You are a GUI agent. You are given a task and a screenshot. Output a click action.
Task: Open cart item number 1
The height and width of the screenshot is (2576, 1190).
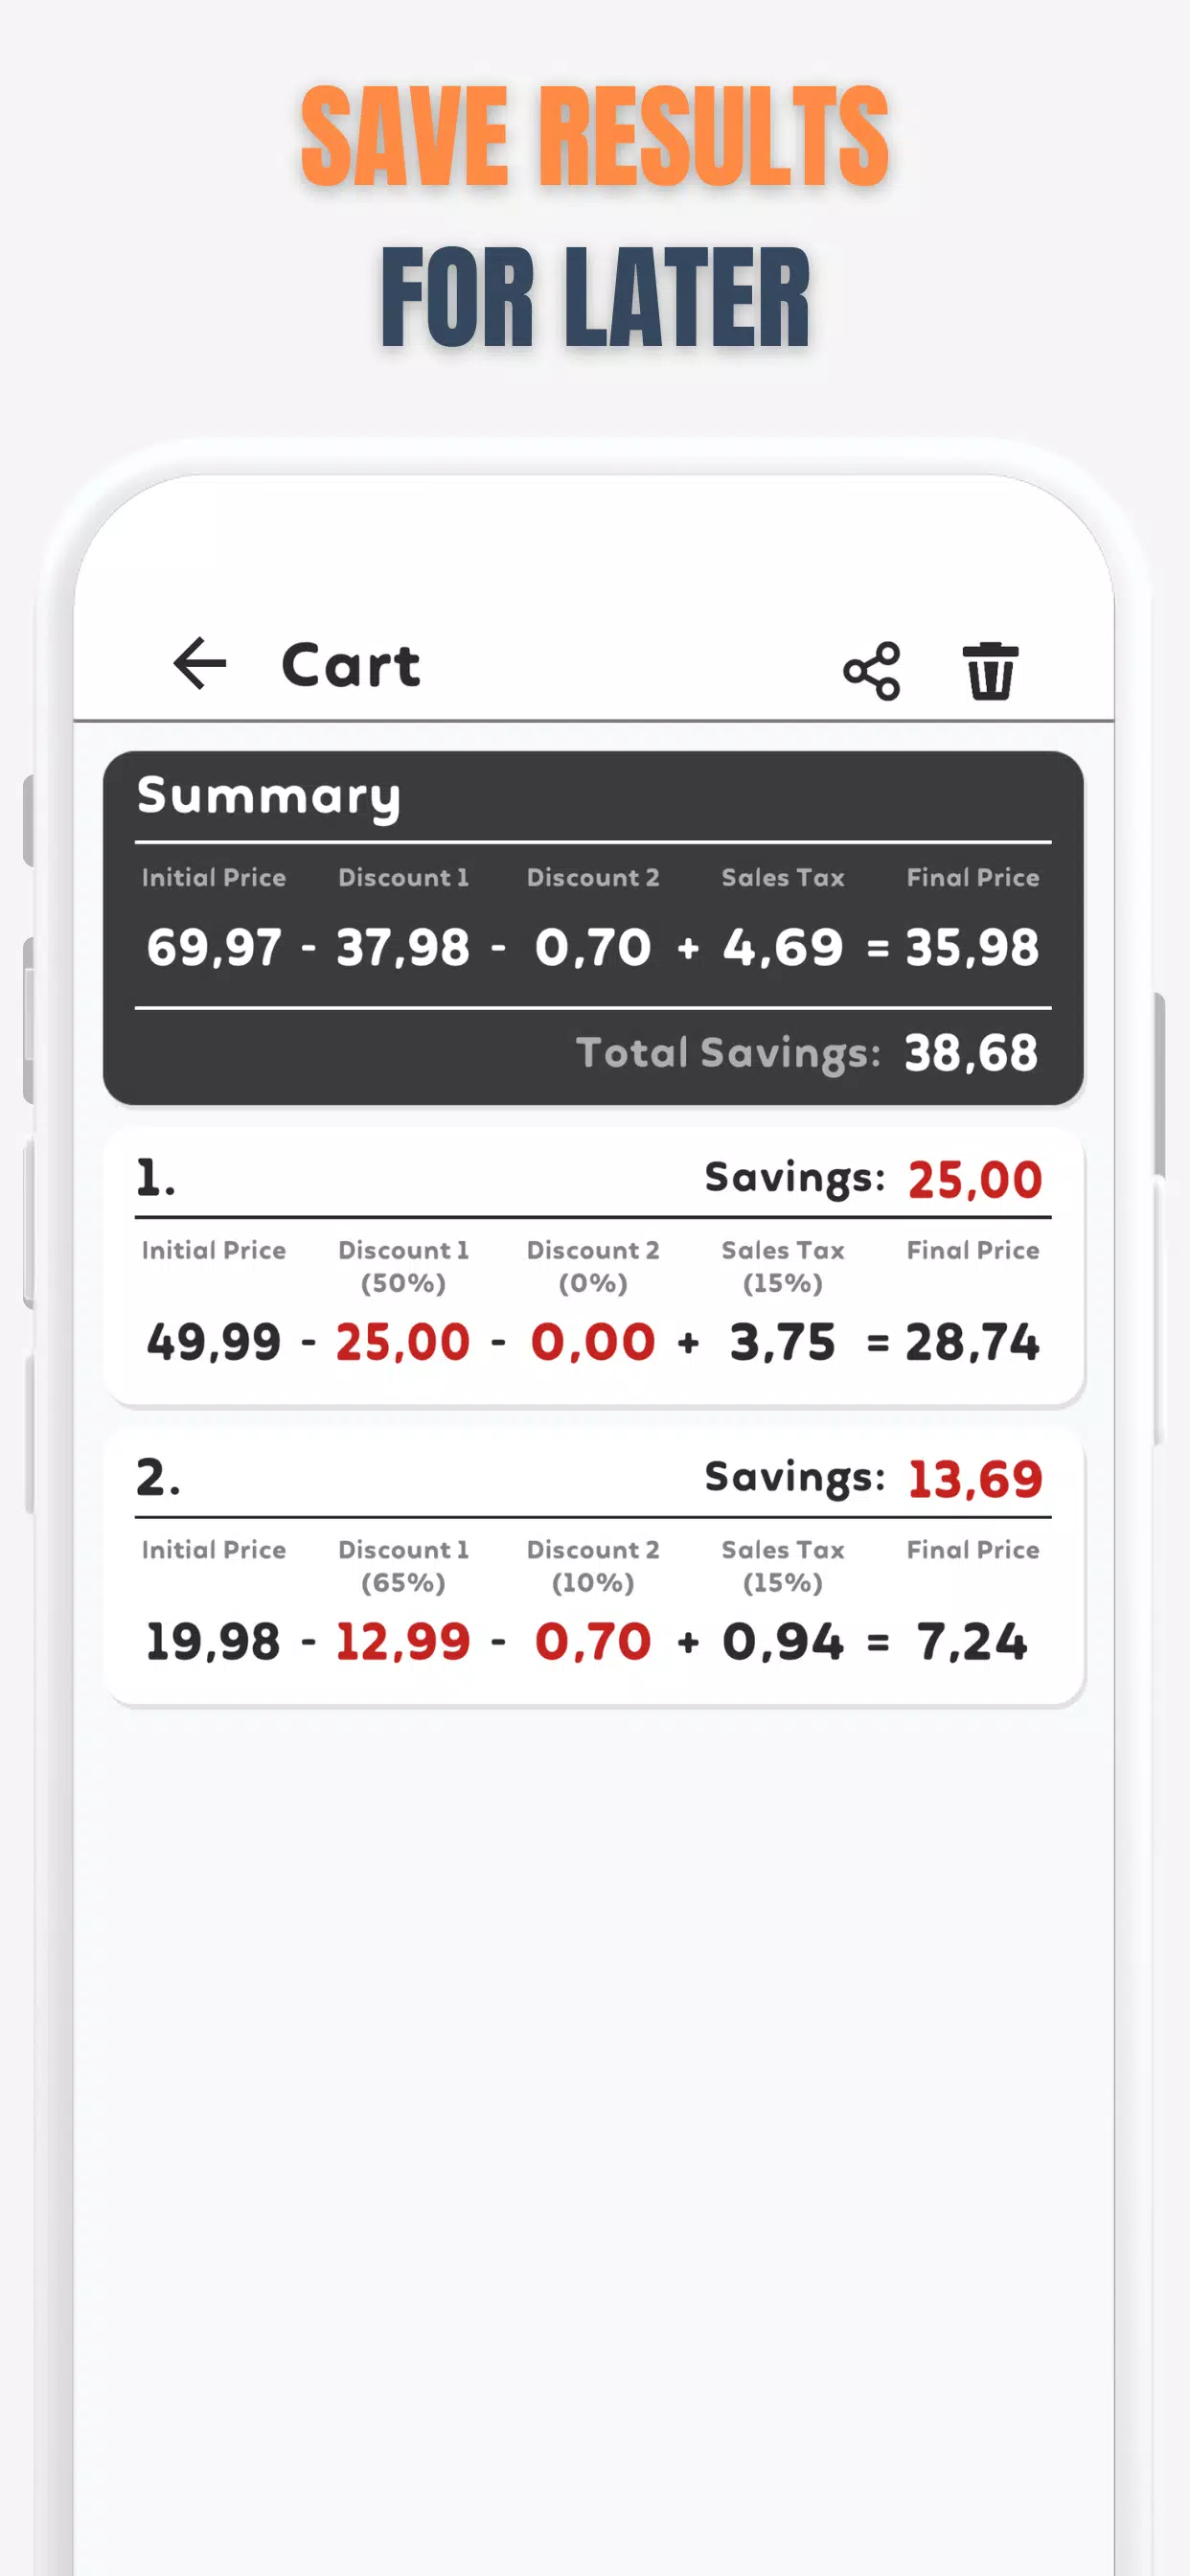click(x=157, y=1178)
